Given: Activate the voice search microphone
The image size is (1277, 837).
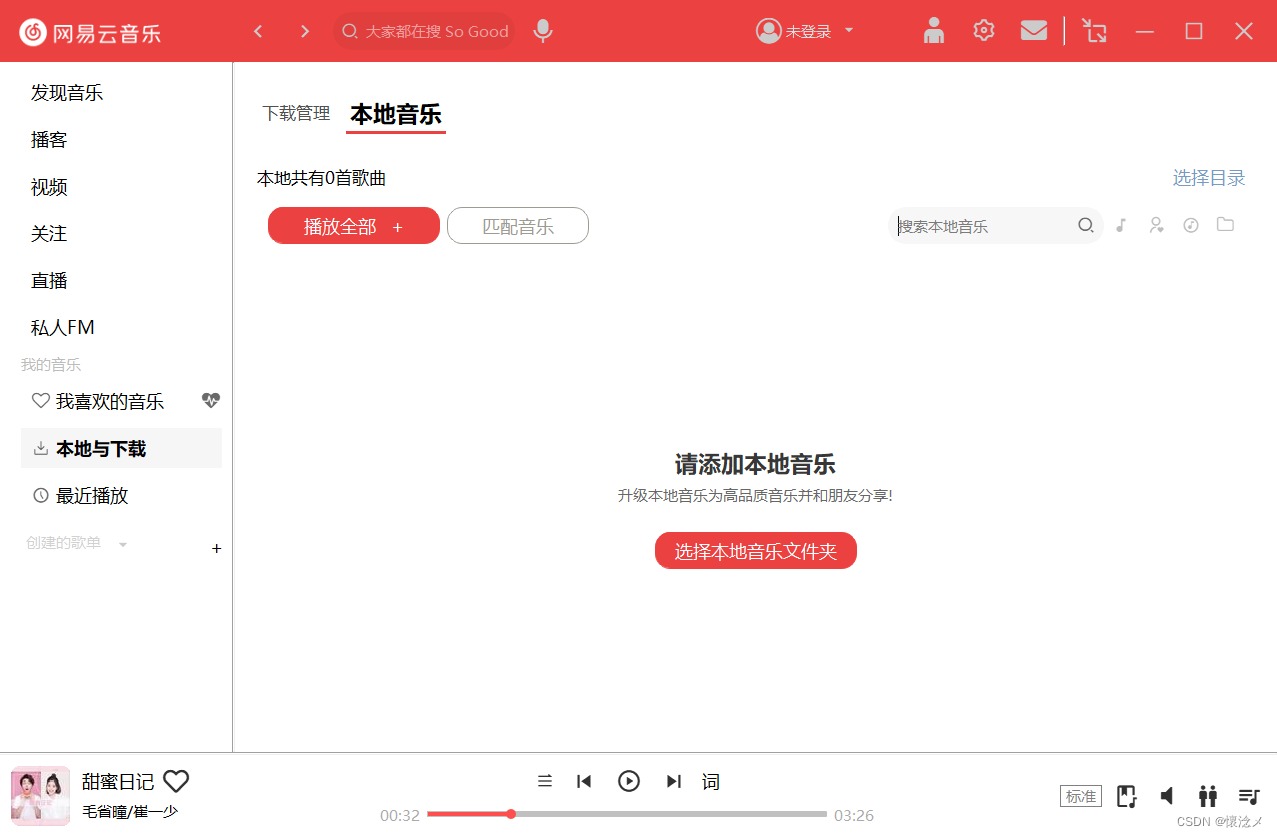Looking at the screenshot, I should pos(542,31).
